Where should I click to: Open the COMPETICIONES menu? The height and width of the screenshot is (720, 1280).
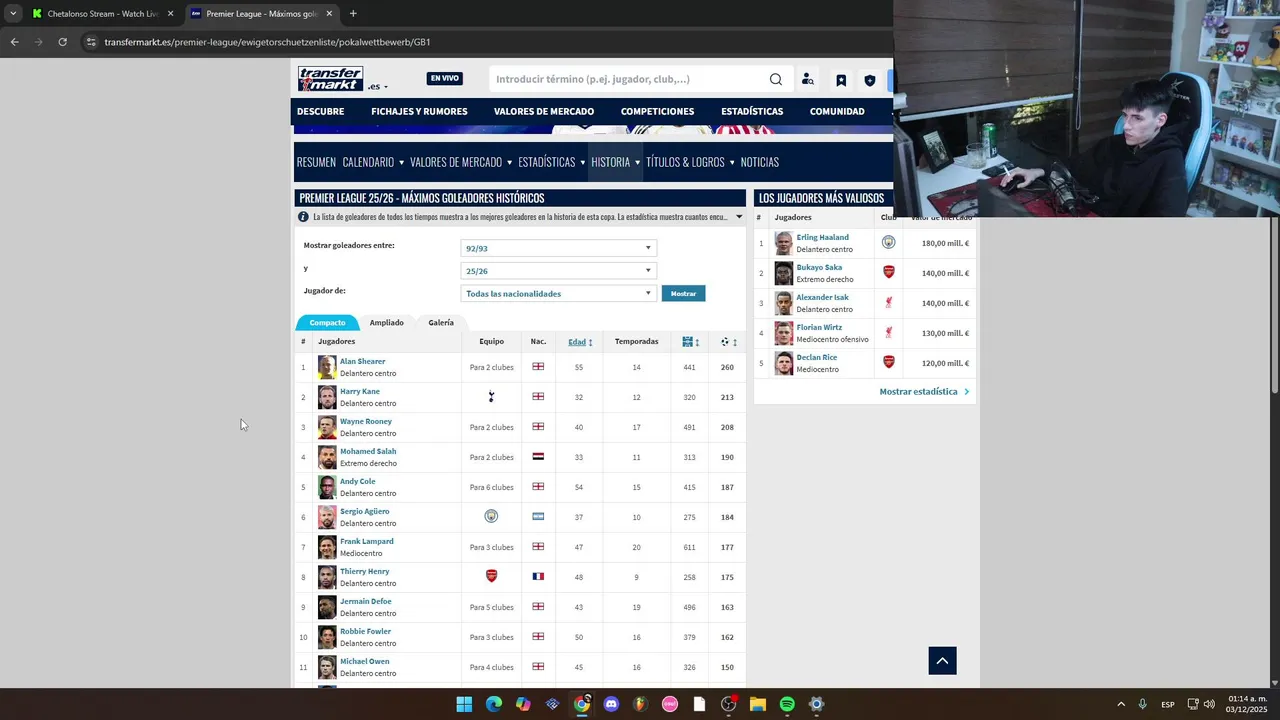[x=657, y=111]
